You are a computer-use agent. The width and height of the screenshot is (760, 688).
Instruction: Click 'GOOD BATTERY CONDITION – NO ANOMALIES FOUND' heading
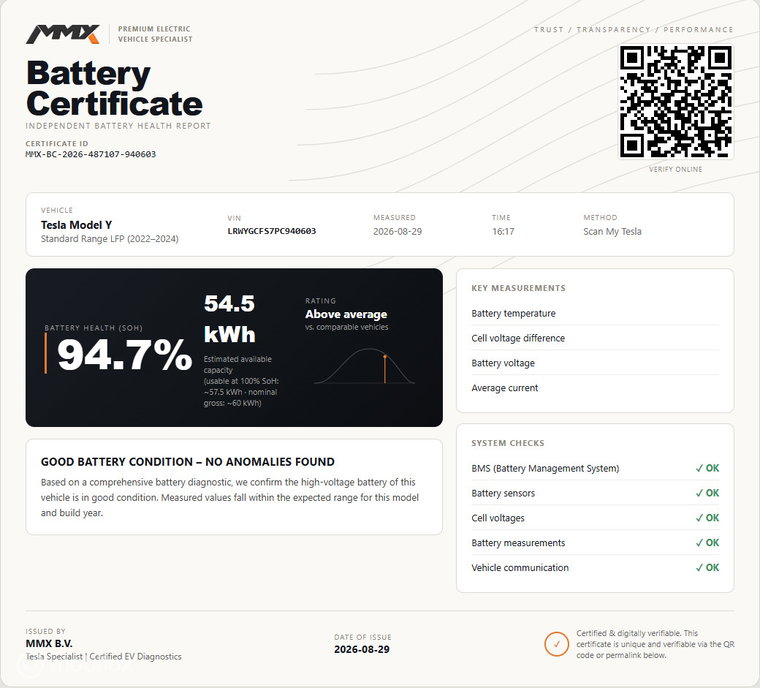coord(188,462)
